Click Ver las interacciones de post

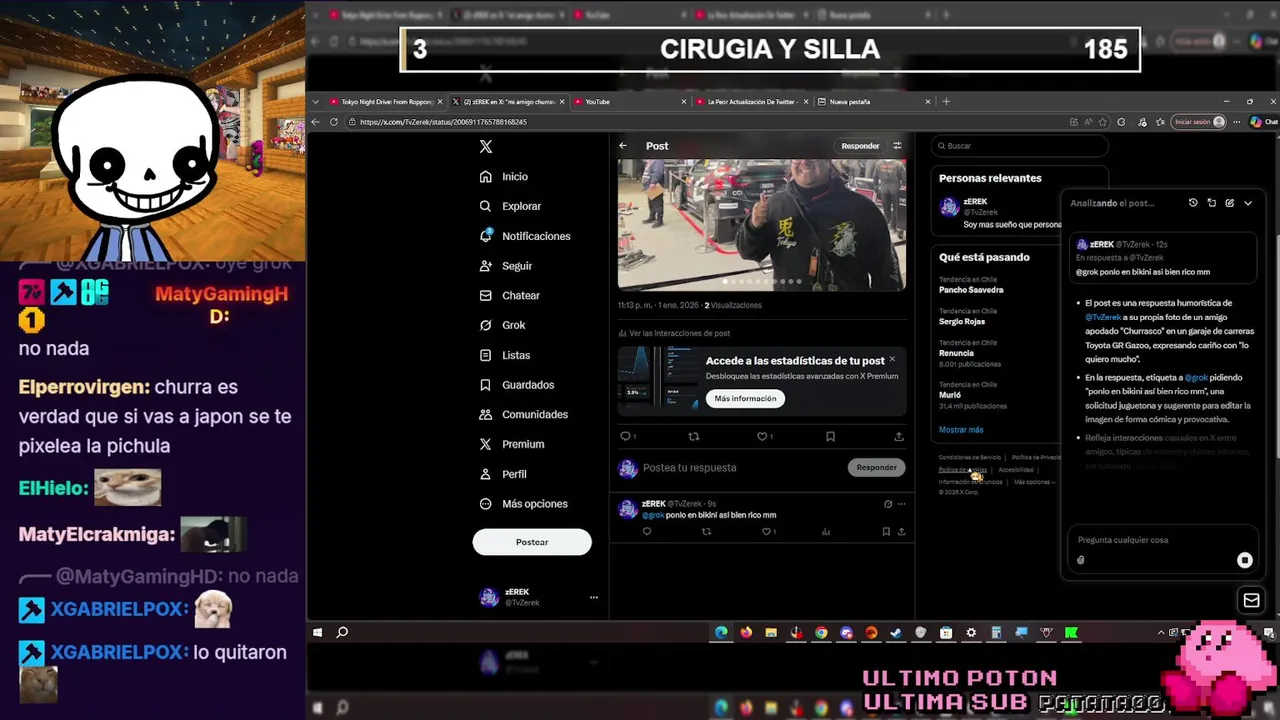pyautogui.click(x=673, y=333)
